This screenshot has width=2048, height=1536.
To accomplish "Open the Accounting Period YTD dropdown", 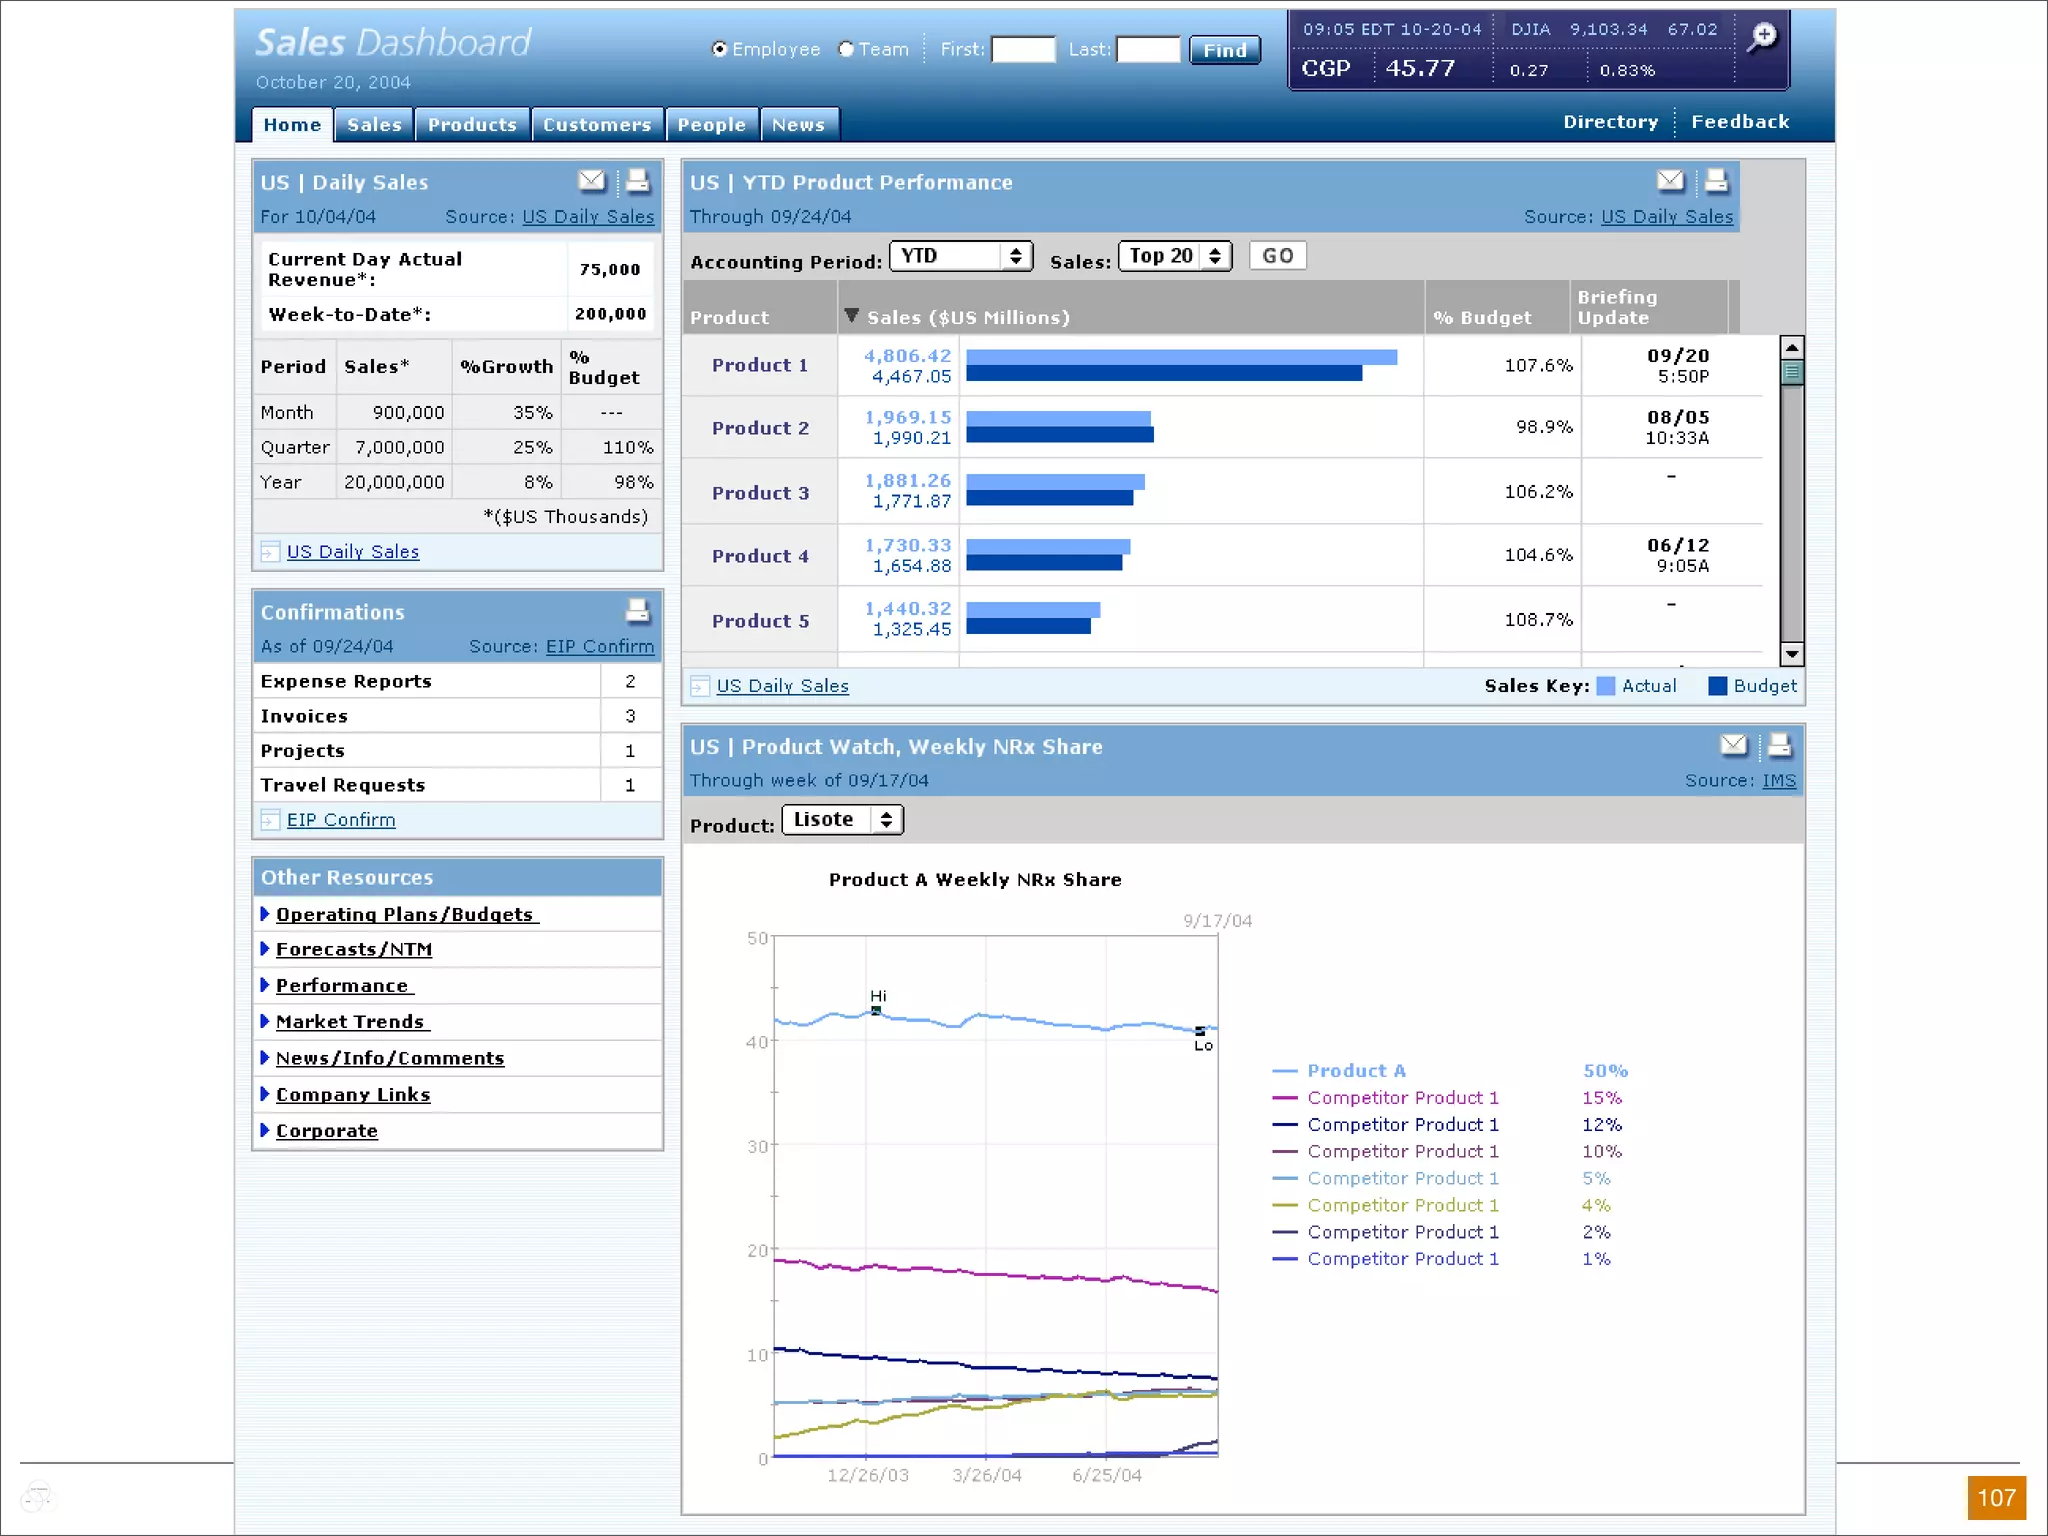I will [x=960, y=256].
